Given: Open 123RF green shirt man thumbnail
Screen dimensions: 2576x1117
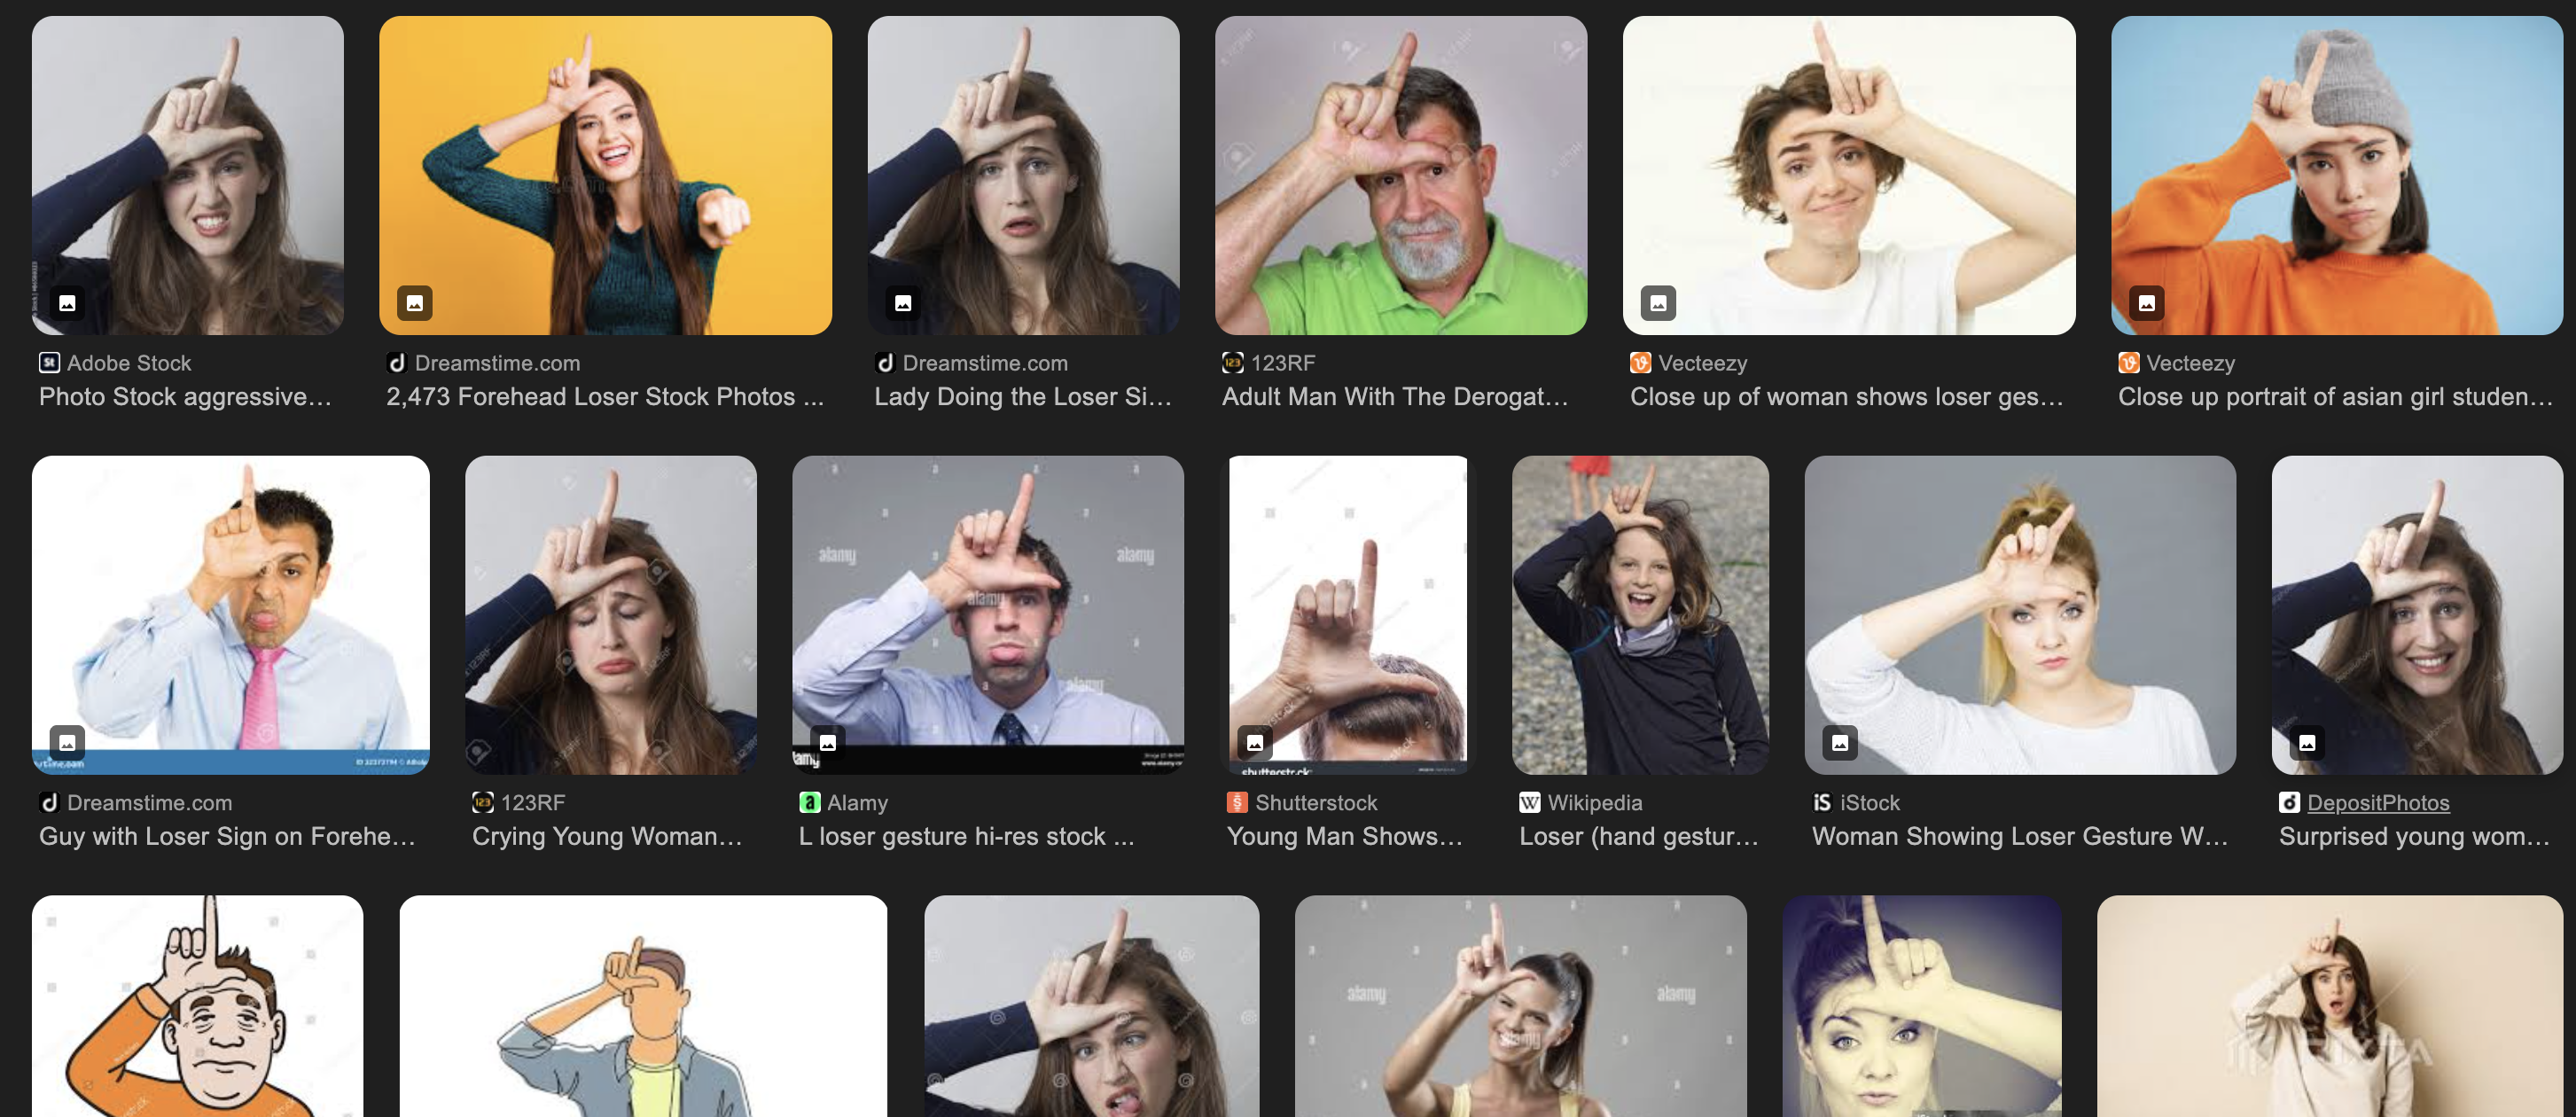Looking at the screenshot, I should click(1400, 175).
